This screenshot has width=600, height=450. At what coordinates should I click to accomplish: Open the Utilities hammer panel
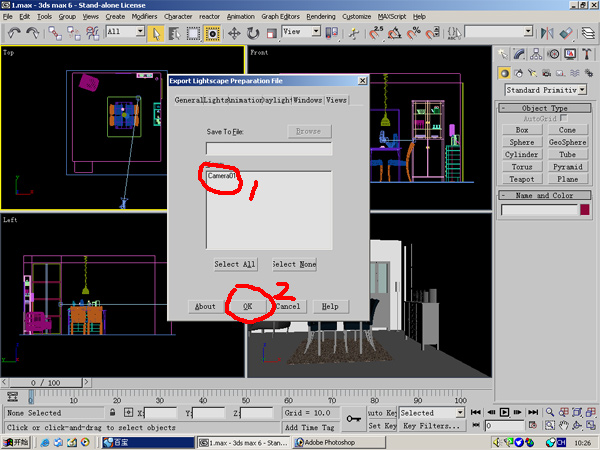coord(588,56)
